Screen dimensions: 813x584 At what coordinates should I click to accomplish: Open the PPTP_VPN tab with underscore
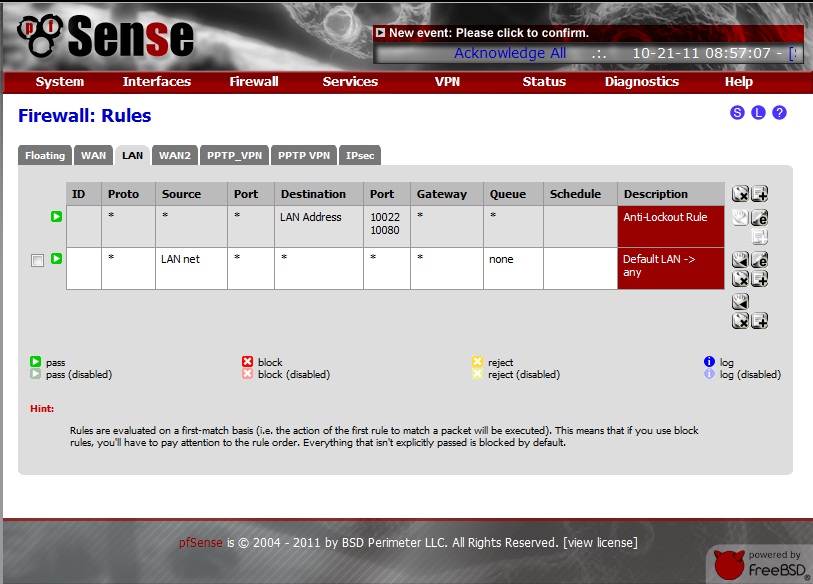(x=234, y=155)
